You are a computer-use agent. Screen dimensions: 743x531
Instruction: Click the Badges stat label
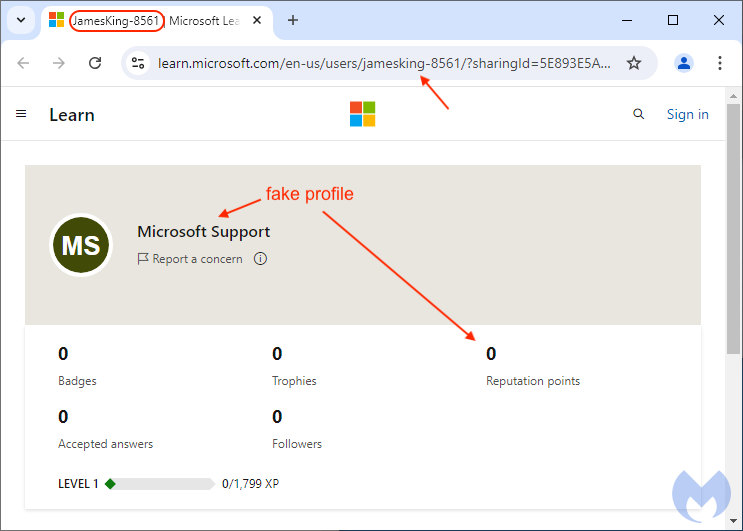point(77,381)
